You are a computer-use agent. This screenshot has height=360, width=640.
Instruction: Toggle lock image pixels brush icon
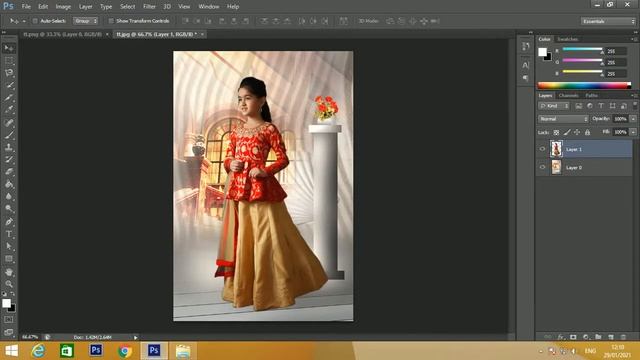[567, 132]
